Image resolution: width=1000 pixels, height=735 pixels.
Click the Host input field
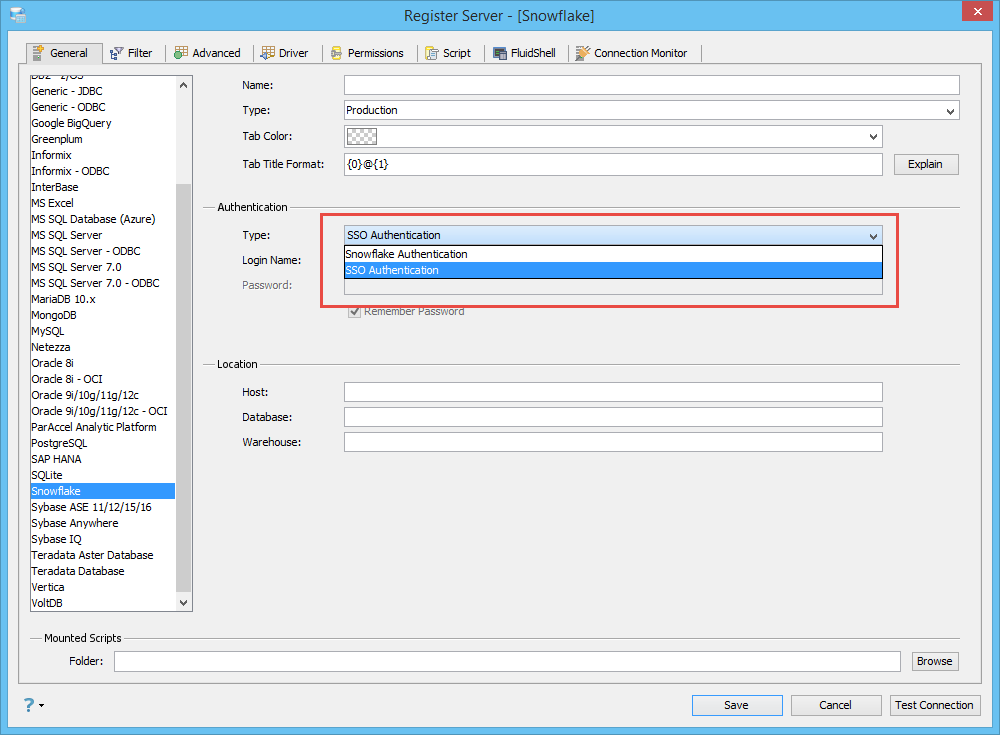pos(613,392)
